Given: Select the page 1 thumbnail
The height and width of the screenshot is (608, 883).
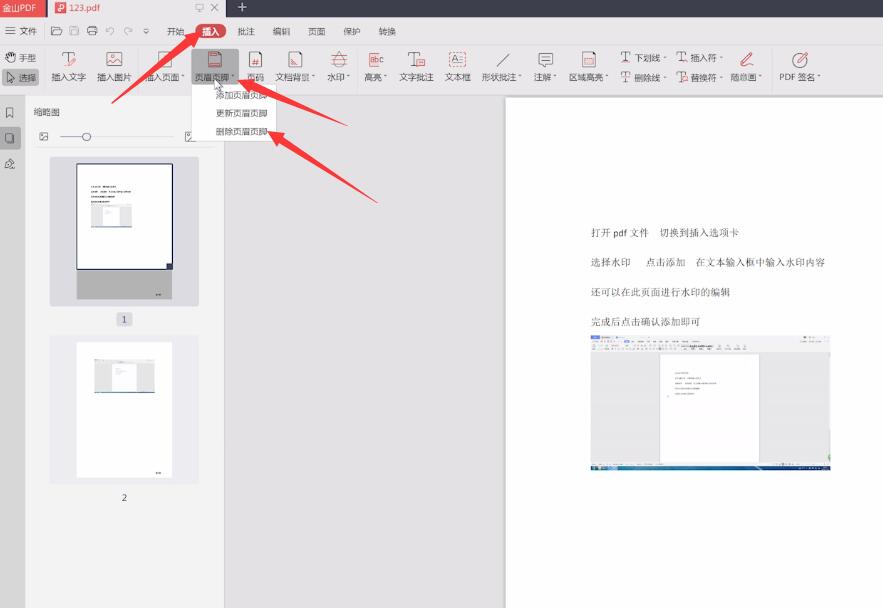Looking at the screenshot, I should click(x=124, y=231).
